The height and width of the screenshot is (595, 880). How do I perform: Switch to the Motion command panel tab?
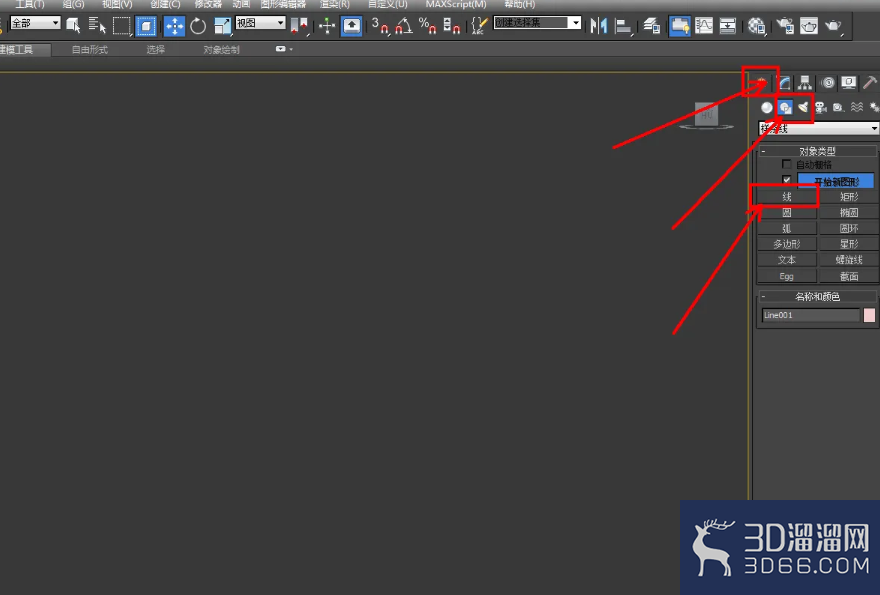[828, 83]
